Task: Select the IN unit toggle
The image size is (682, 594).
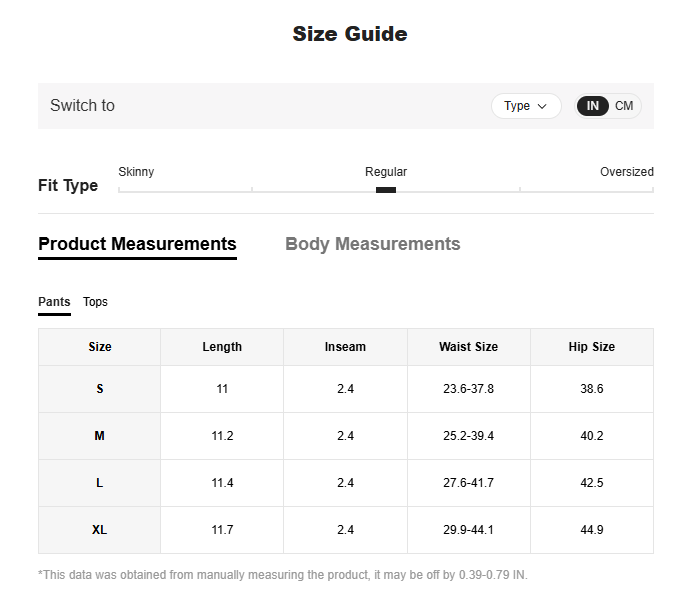Action: [592, 106]
